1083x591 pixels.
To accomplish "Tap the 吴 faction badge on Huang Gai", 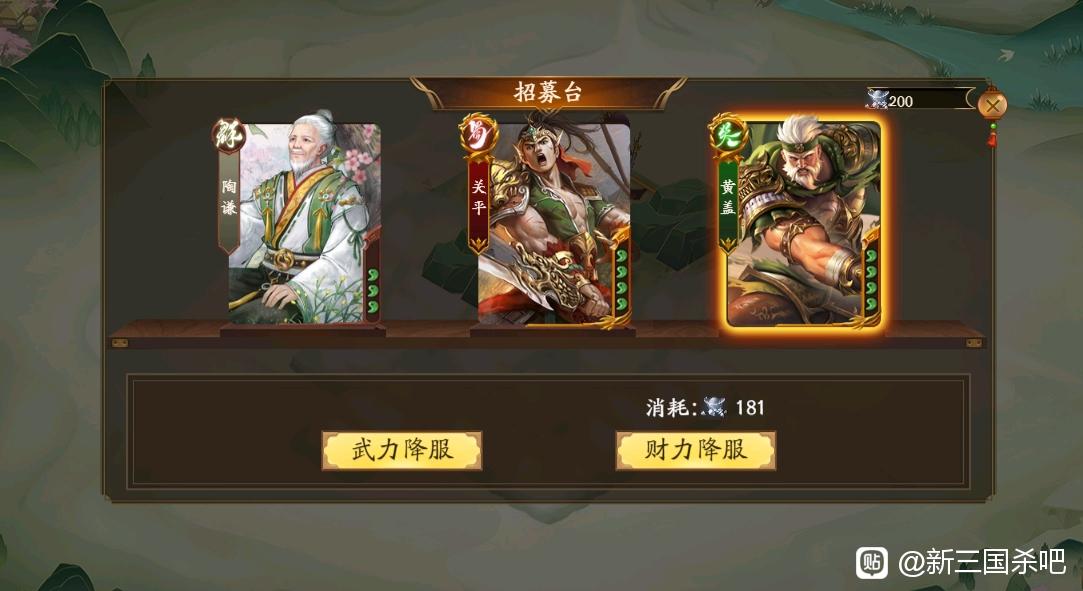I will pos(728,134).
